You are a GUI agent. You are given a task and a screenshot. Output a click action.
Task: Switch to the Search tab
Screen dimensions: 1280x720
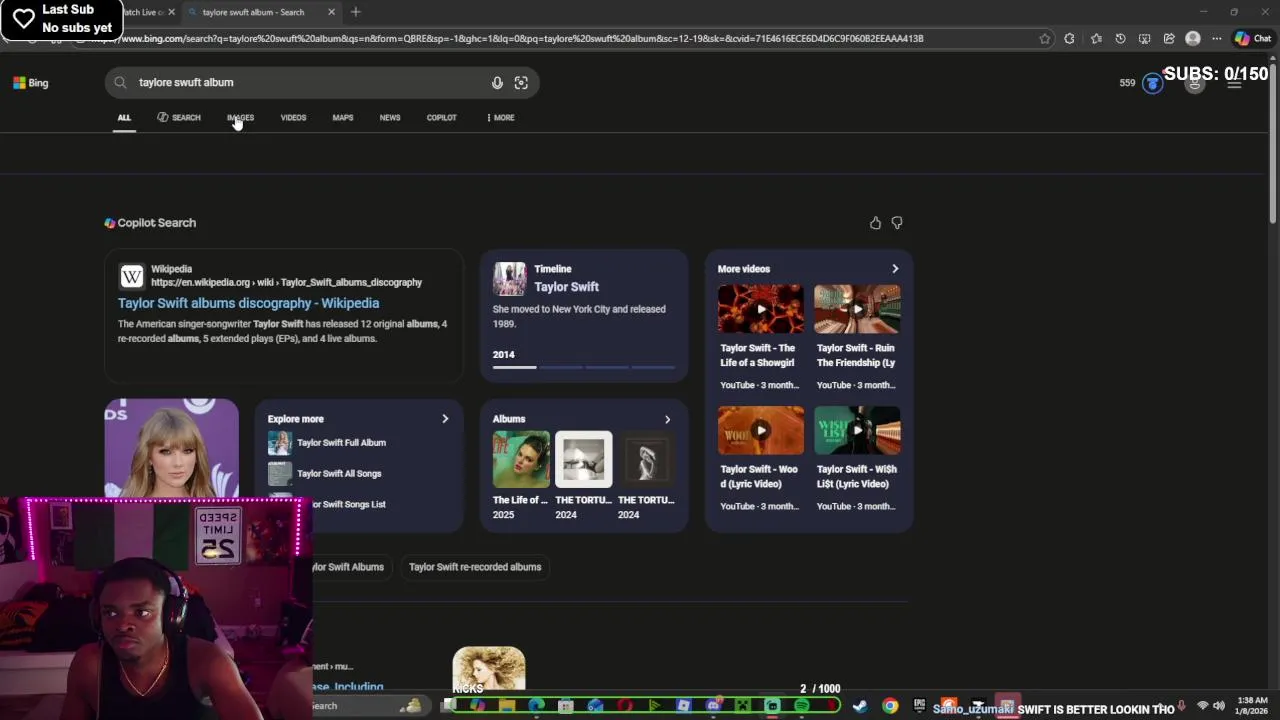[x=179, y=118]
